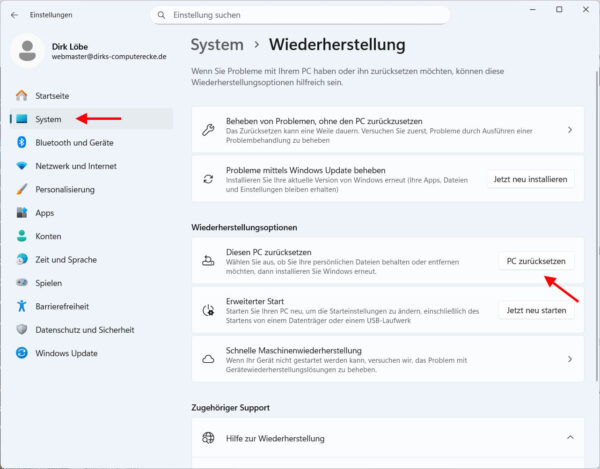Expand Beheben von Problemen chevron
This screenshot has height=469, width=600.
pos(570,130)
